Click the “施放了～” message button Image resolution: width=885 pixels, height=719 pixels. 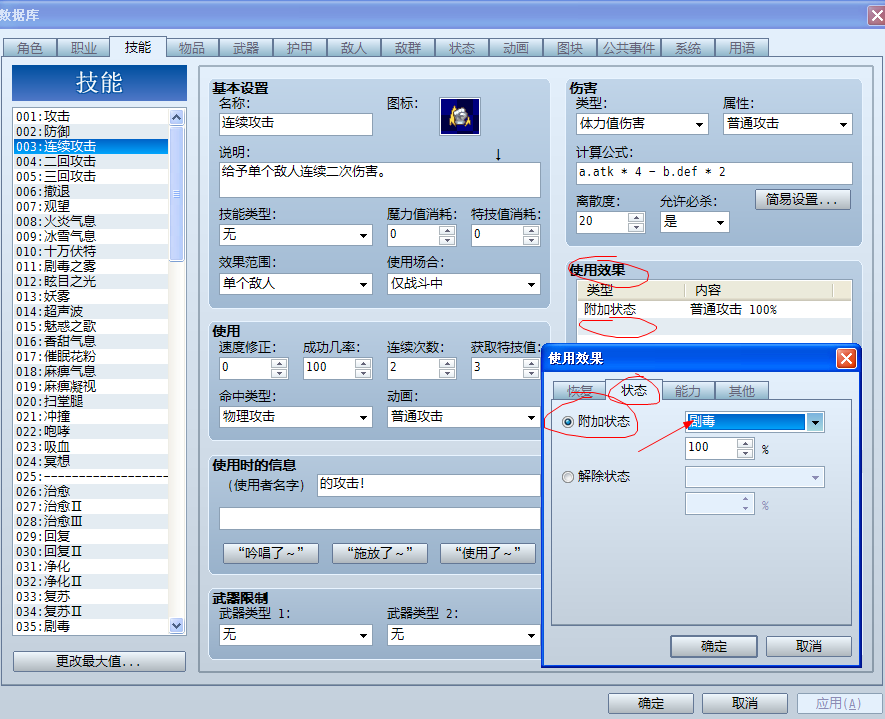coord(379,553)
